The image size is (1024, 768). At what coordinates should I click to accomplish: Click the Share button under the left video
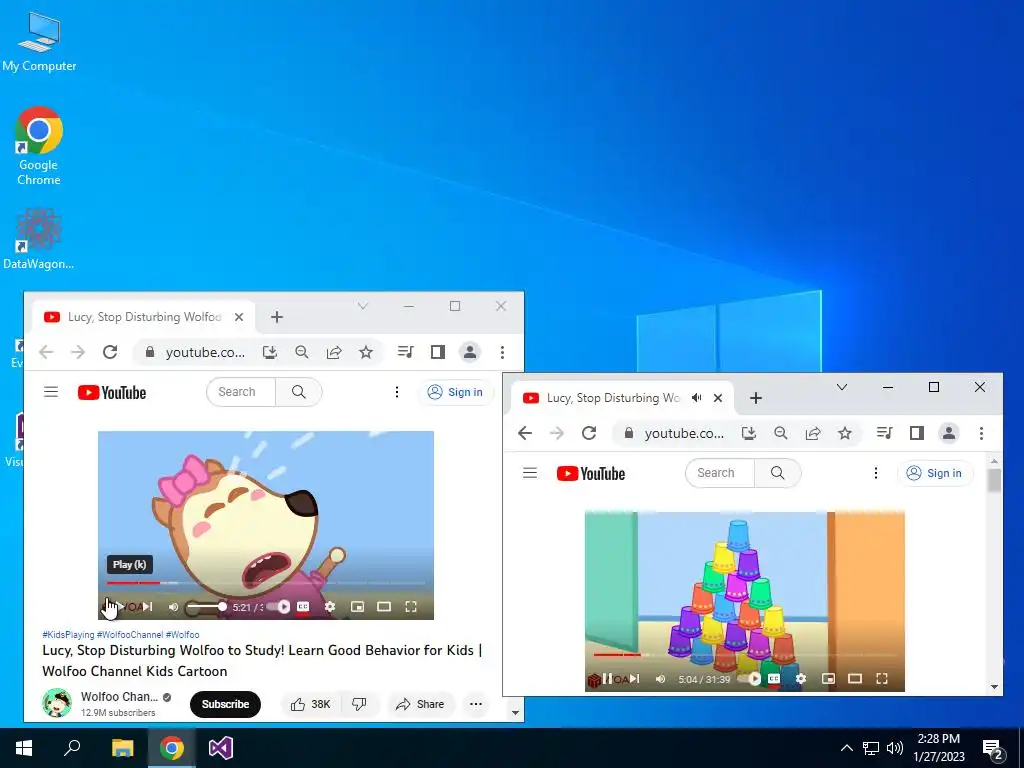point(420,704)
